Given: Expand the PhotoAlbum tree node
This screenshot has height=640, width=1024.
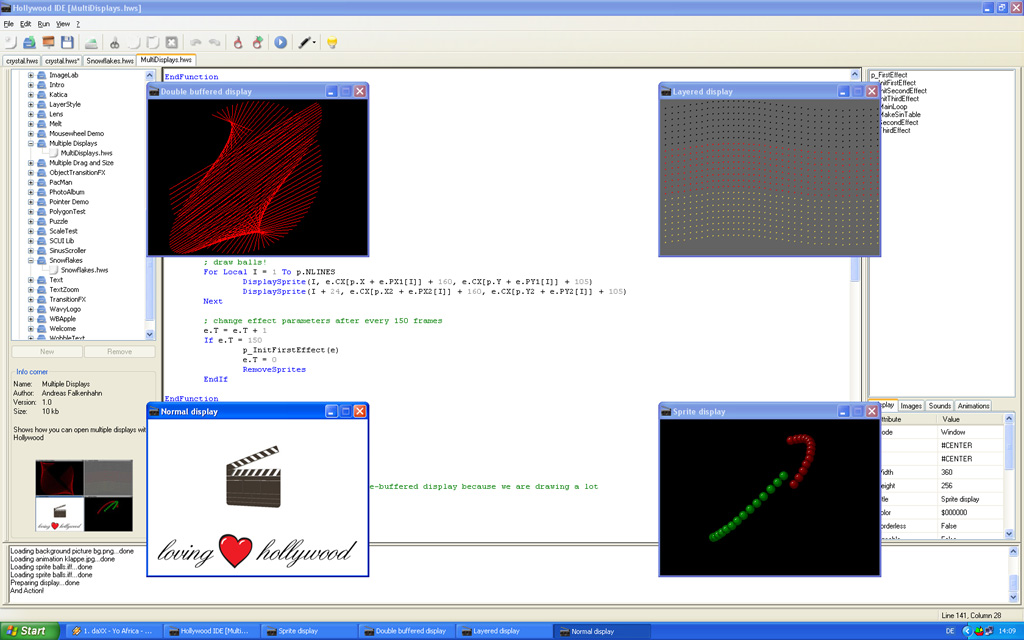Looking at the screenshot, I should 31,192.
